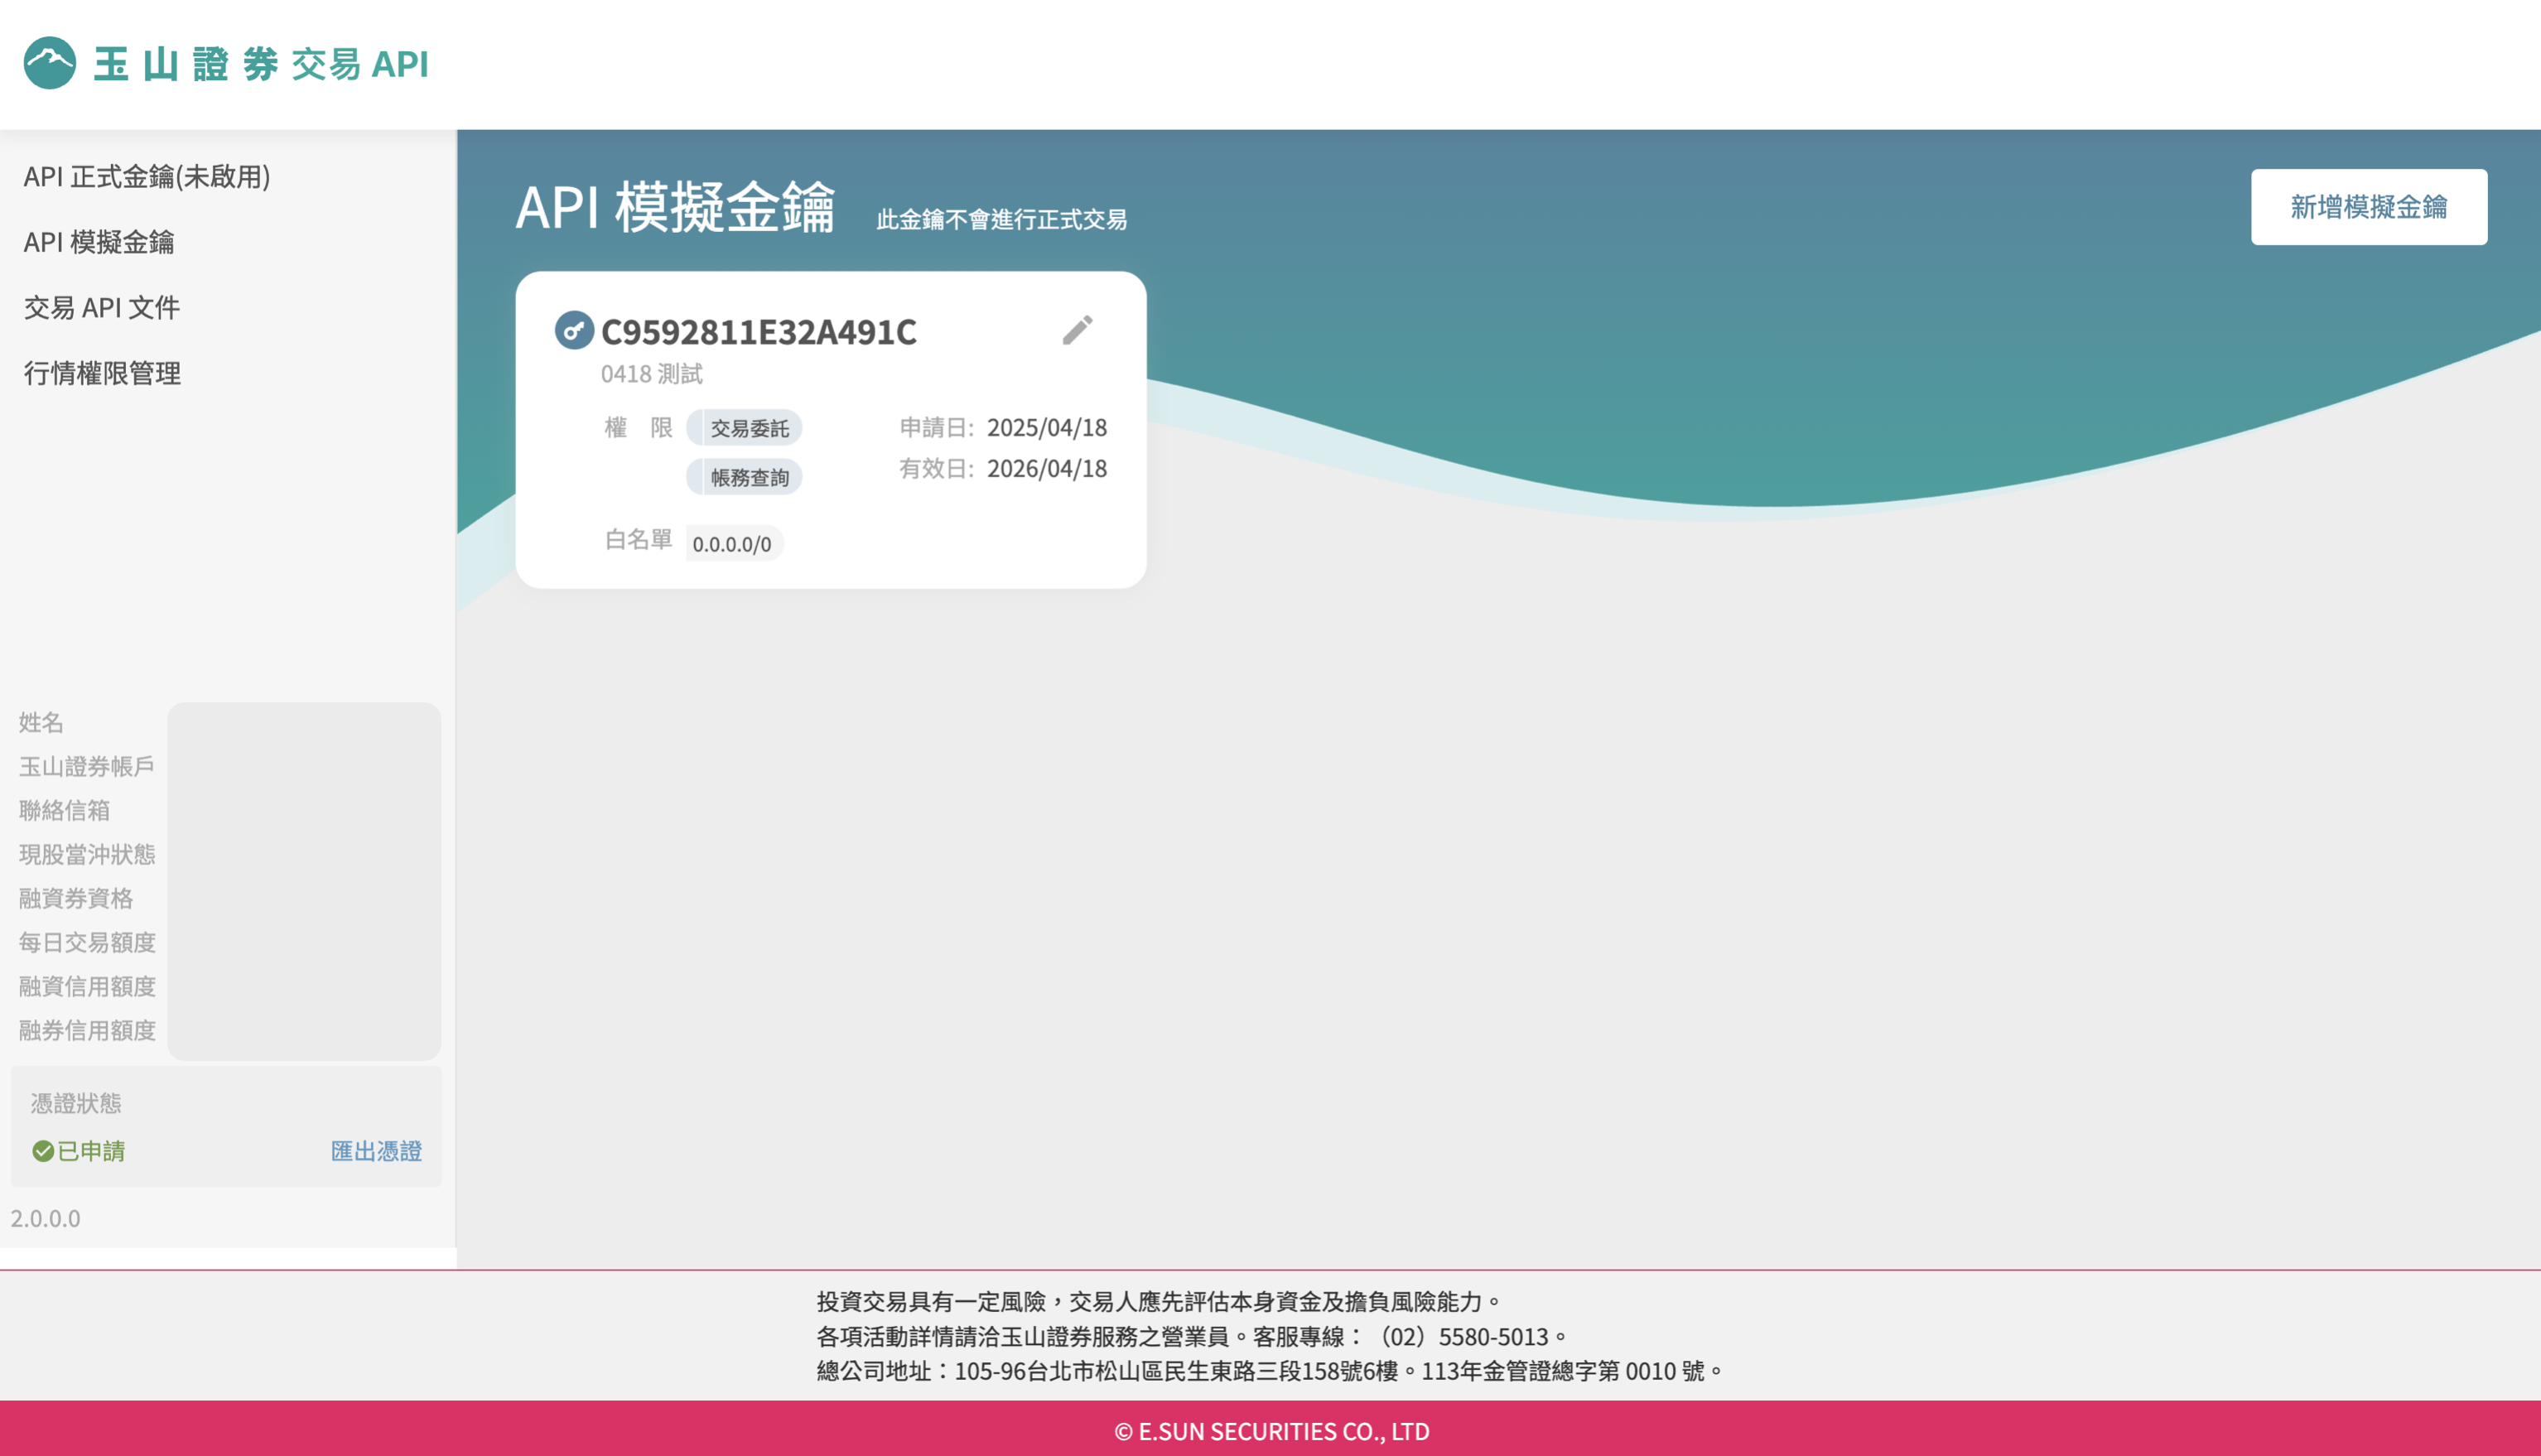The height and width of the screenshot is (1456, 2541).
Task: Click the 現股當沖狀態 label
Action: point(87,854)
